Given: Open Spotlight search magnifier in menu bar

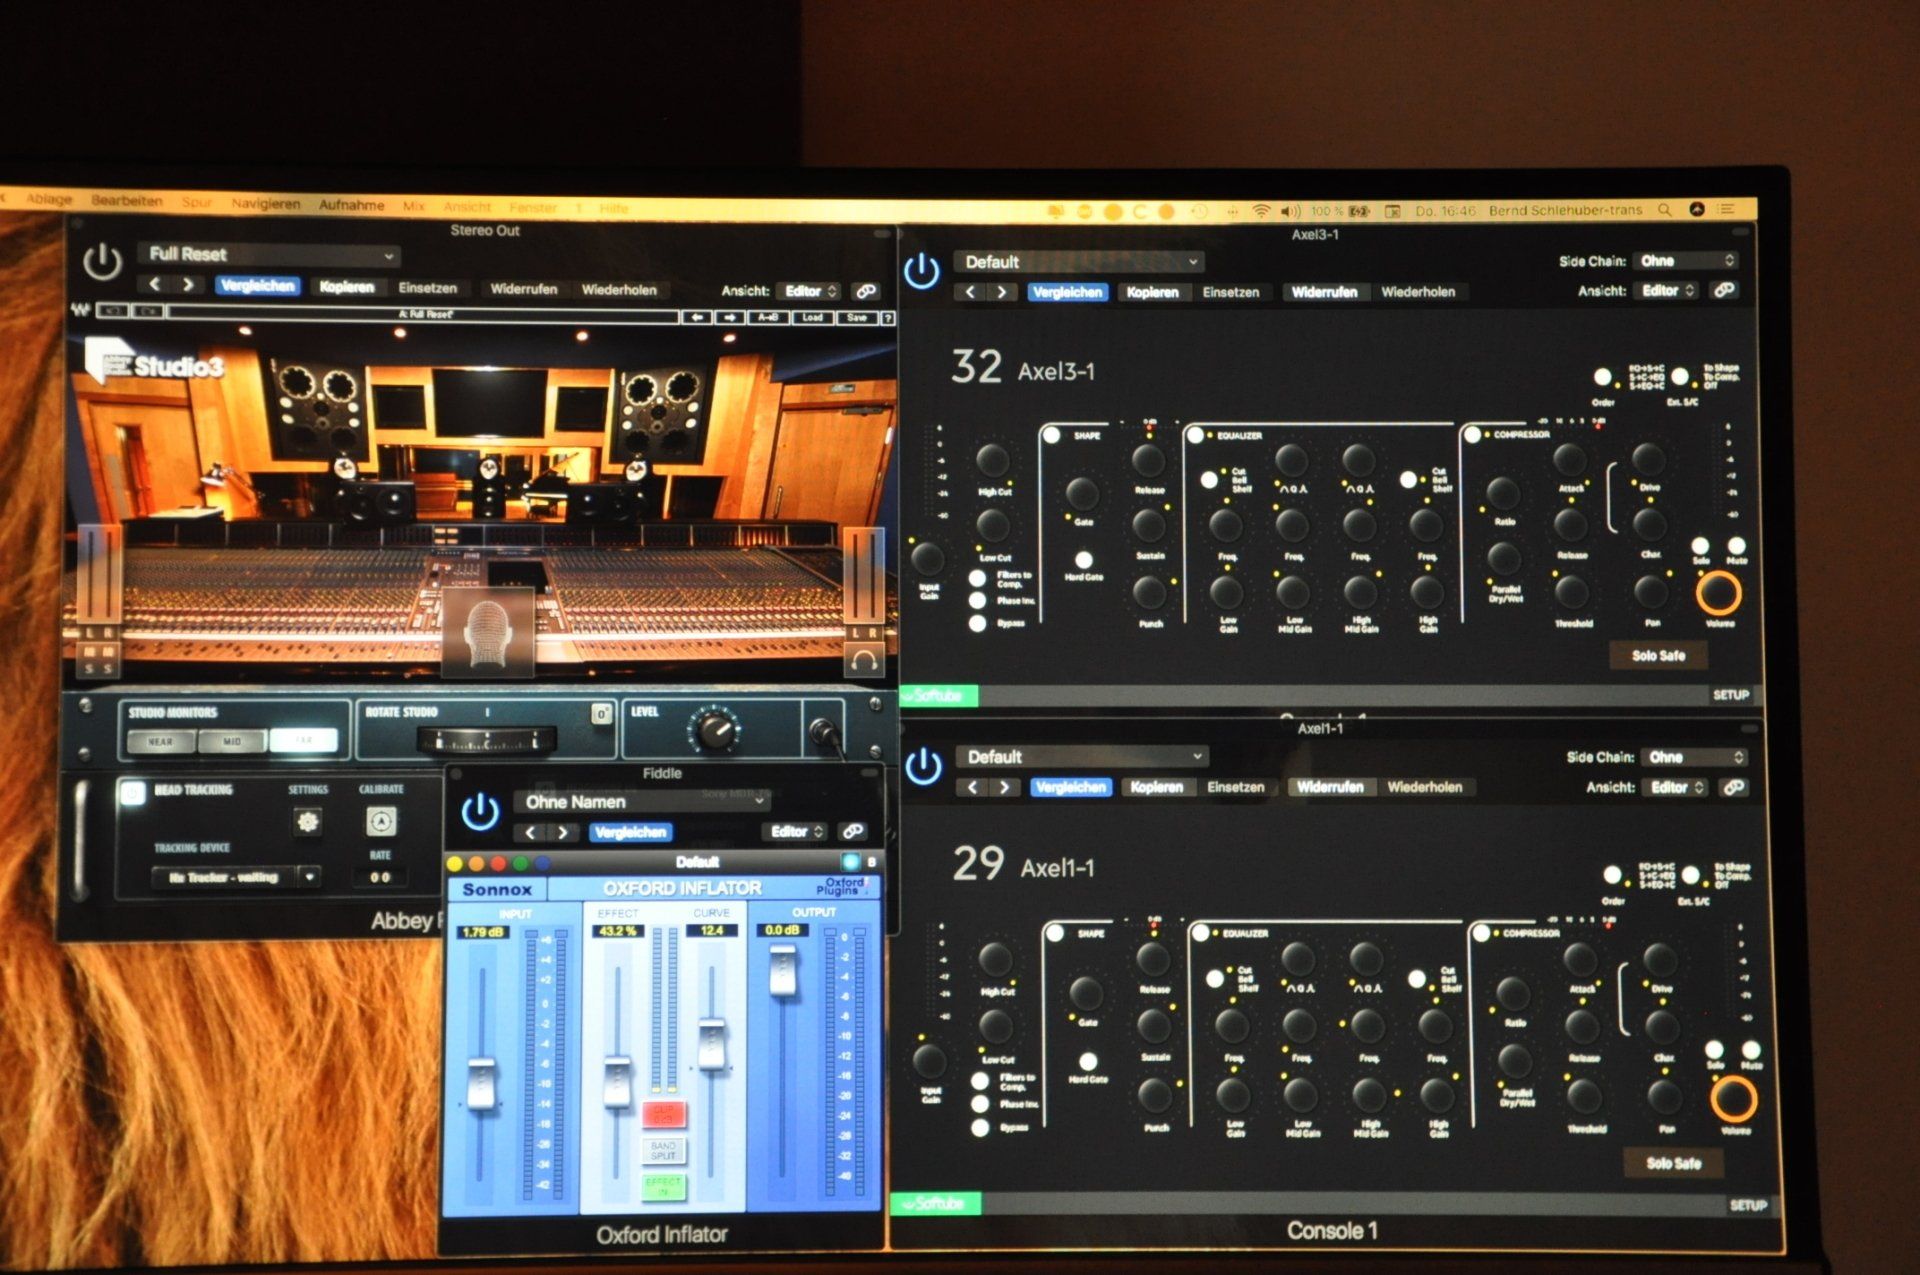Looking at the screenshot, I should 1664,210.
